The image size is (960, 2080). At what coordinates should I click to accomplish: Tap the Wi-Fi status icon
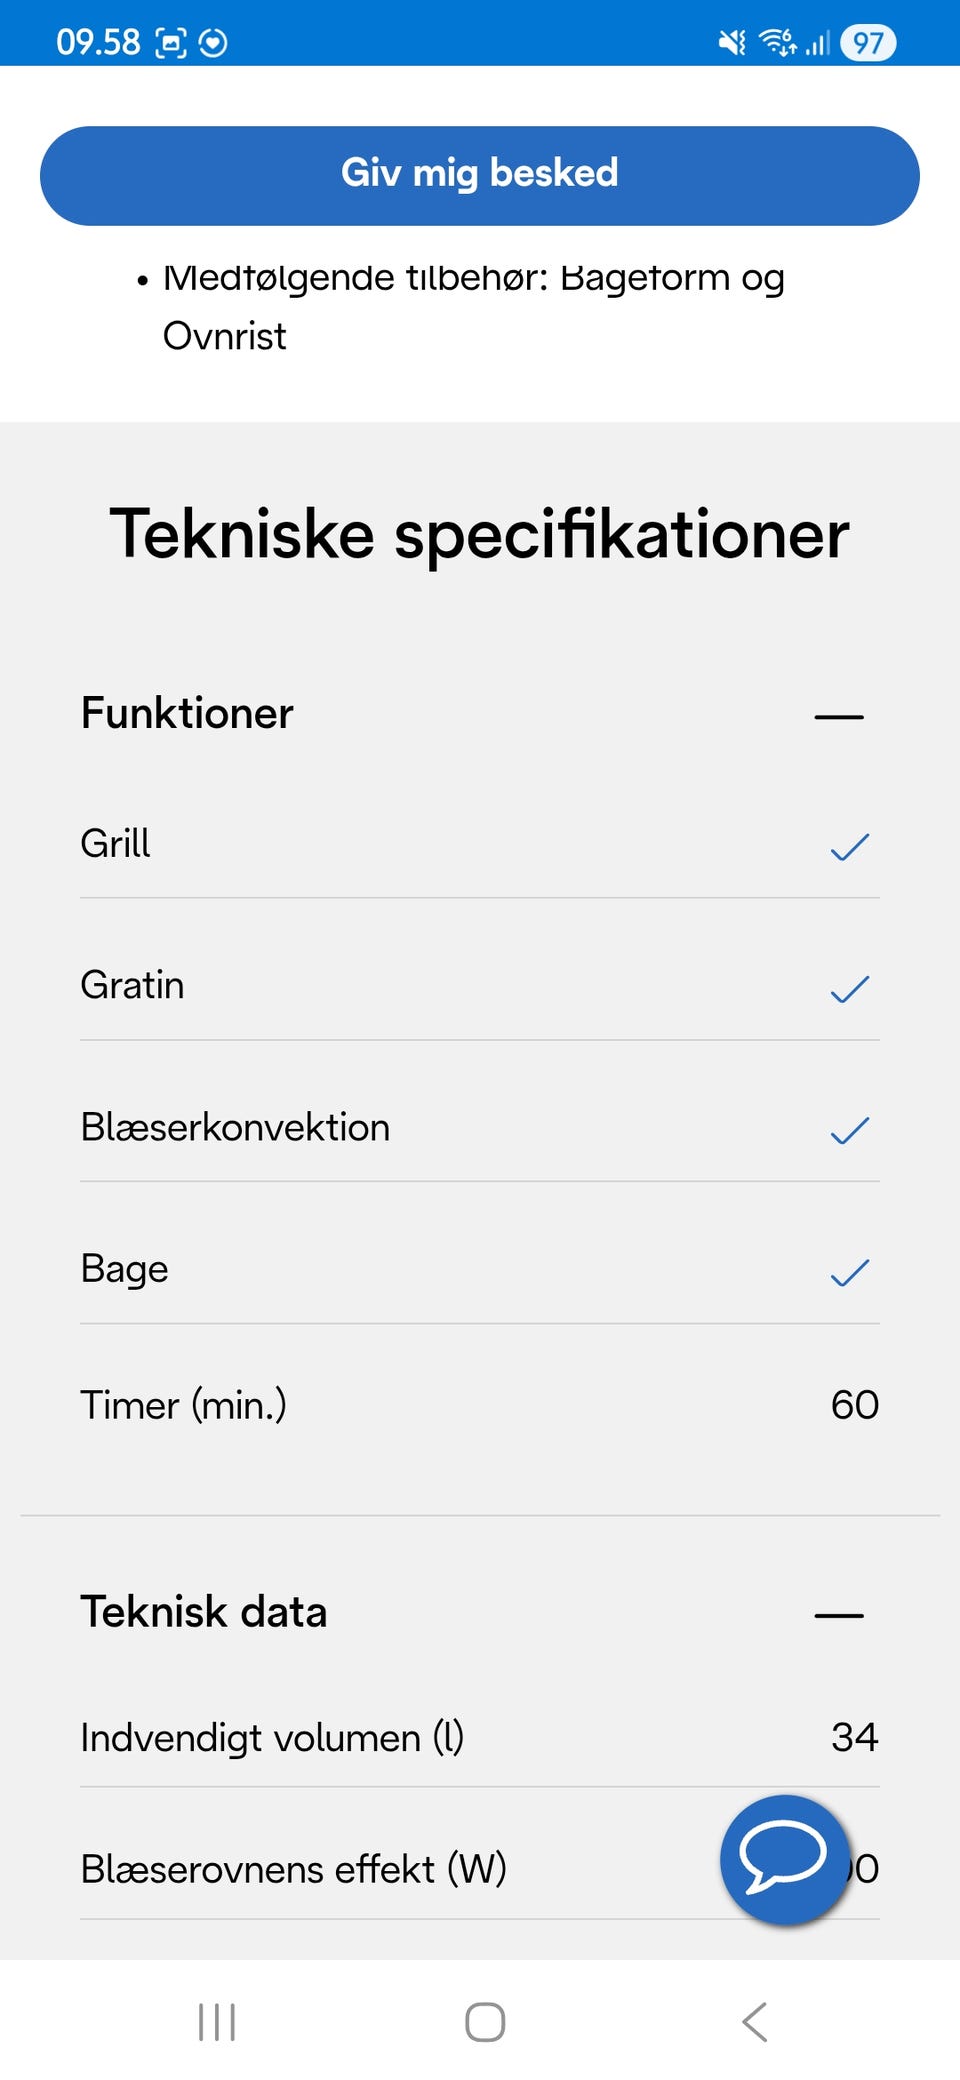pos(778,42)
